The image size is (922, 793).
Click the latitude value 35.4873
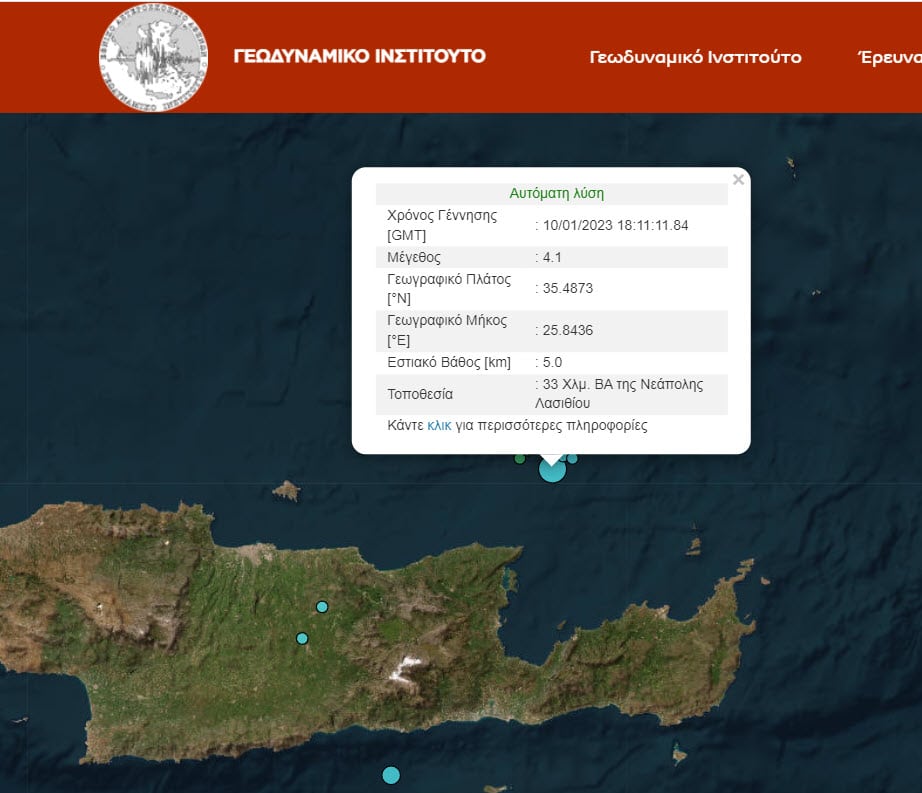point(567,288)
